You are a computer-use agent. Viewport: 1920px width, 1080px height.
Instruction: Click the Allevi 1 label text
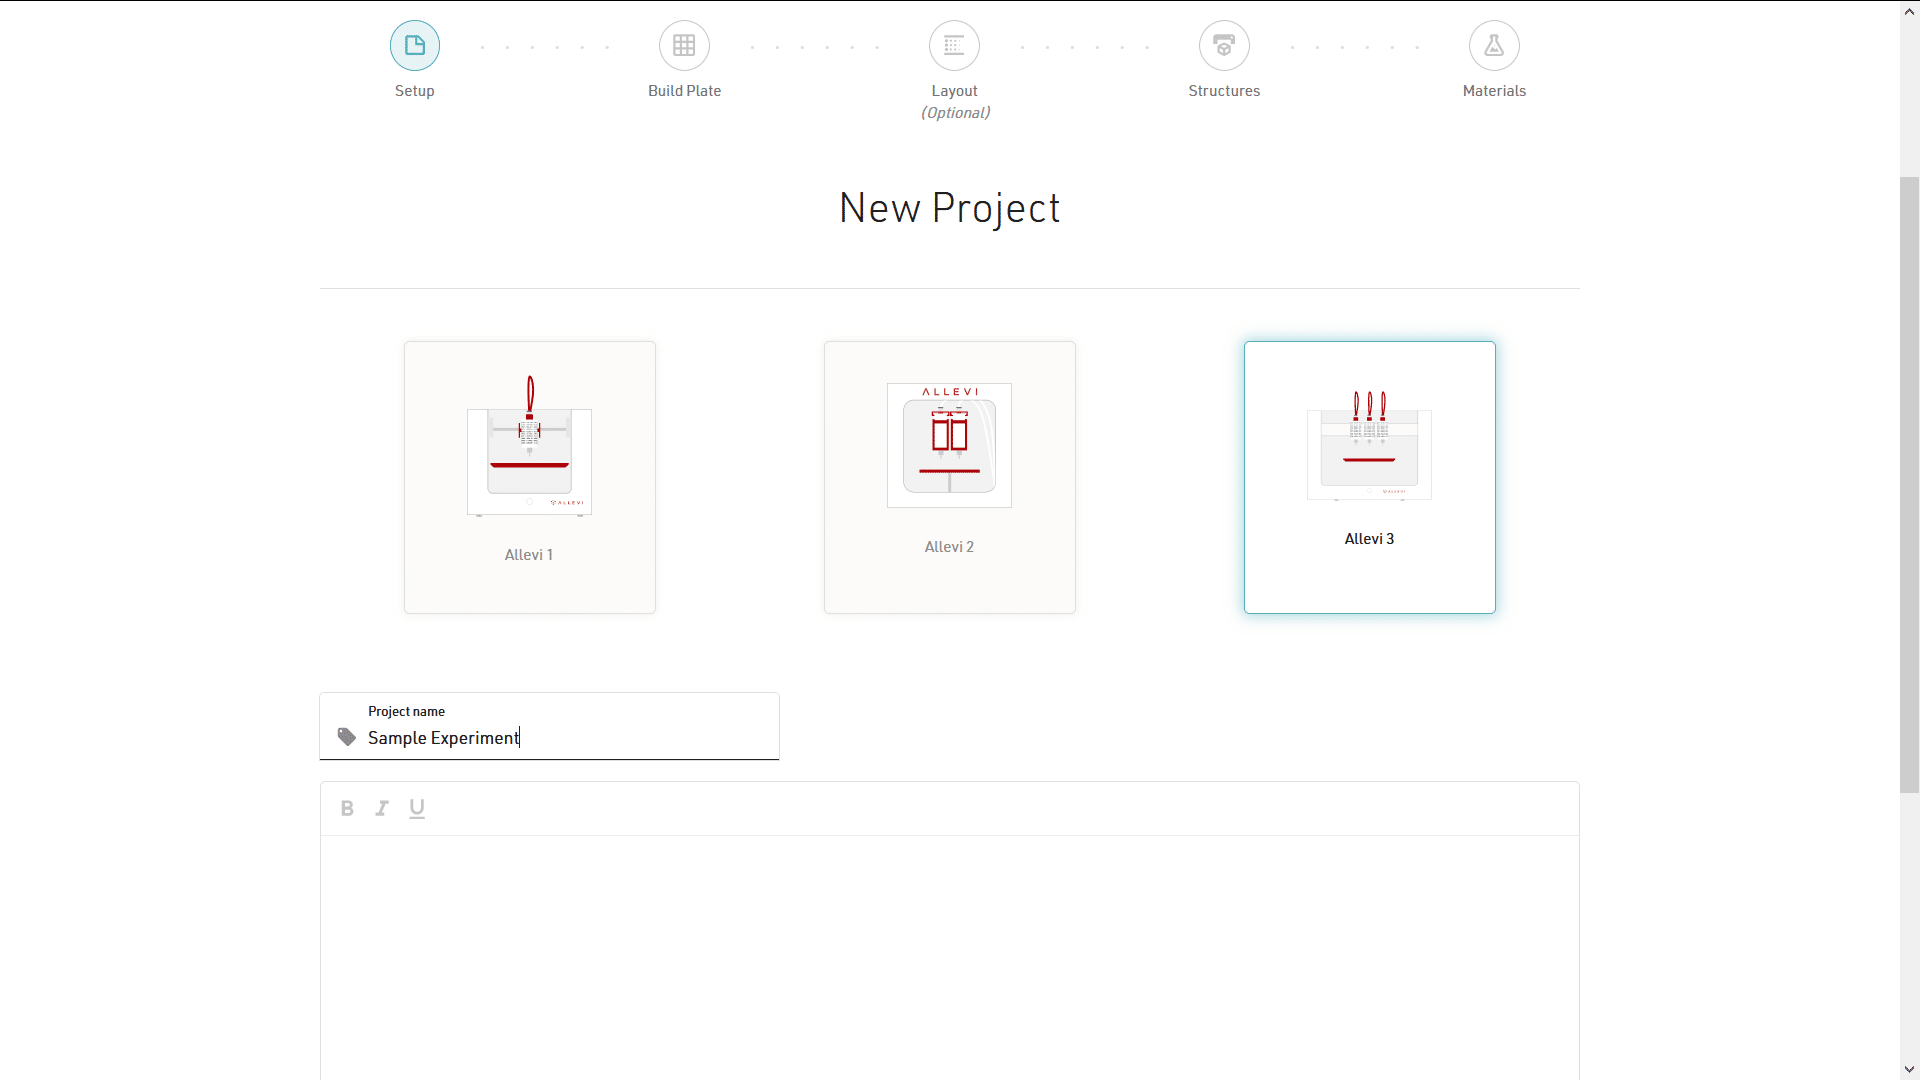(529, 555)
